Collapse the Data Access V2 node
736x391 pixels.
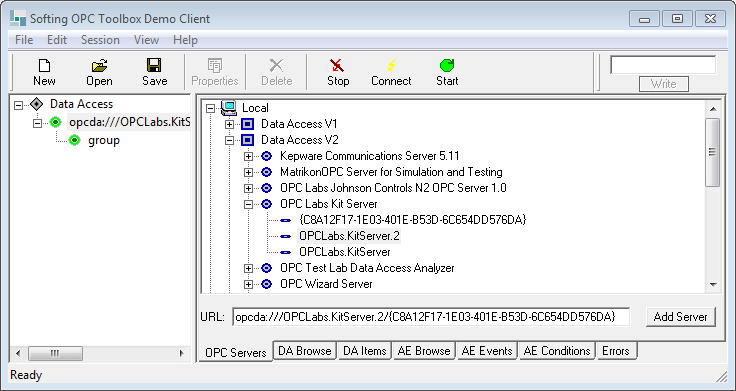230,140
